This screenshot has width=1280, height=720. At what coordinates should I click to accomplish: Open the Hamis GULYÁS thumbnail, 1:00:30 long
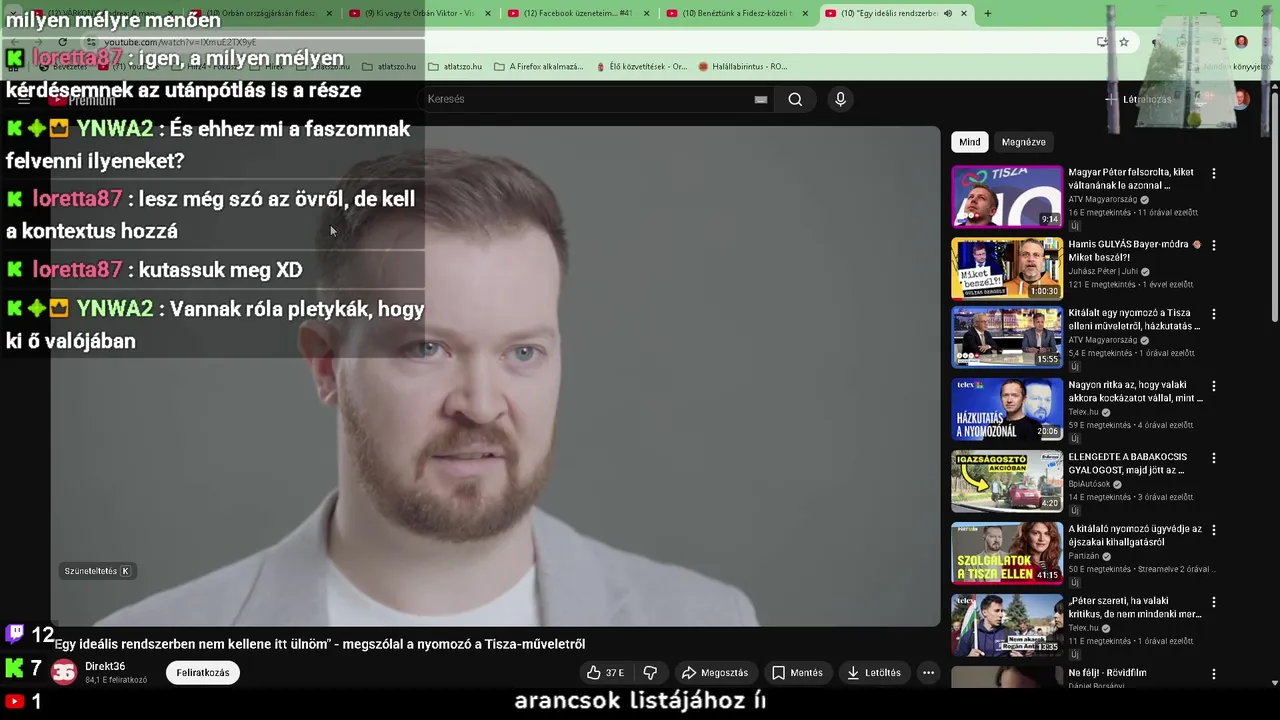point(1007,268)
